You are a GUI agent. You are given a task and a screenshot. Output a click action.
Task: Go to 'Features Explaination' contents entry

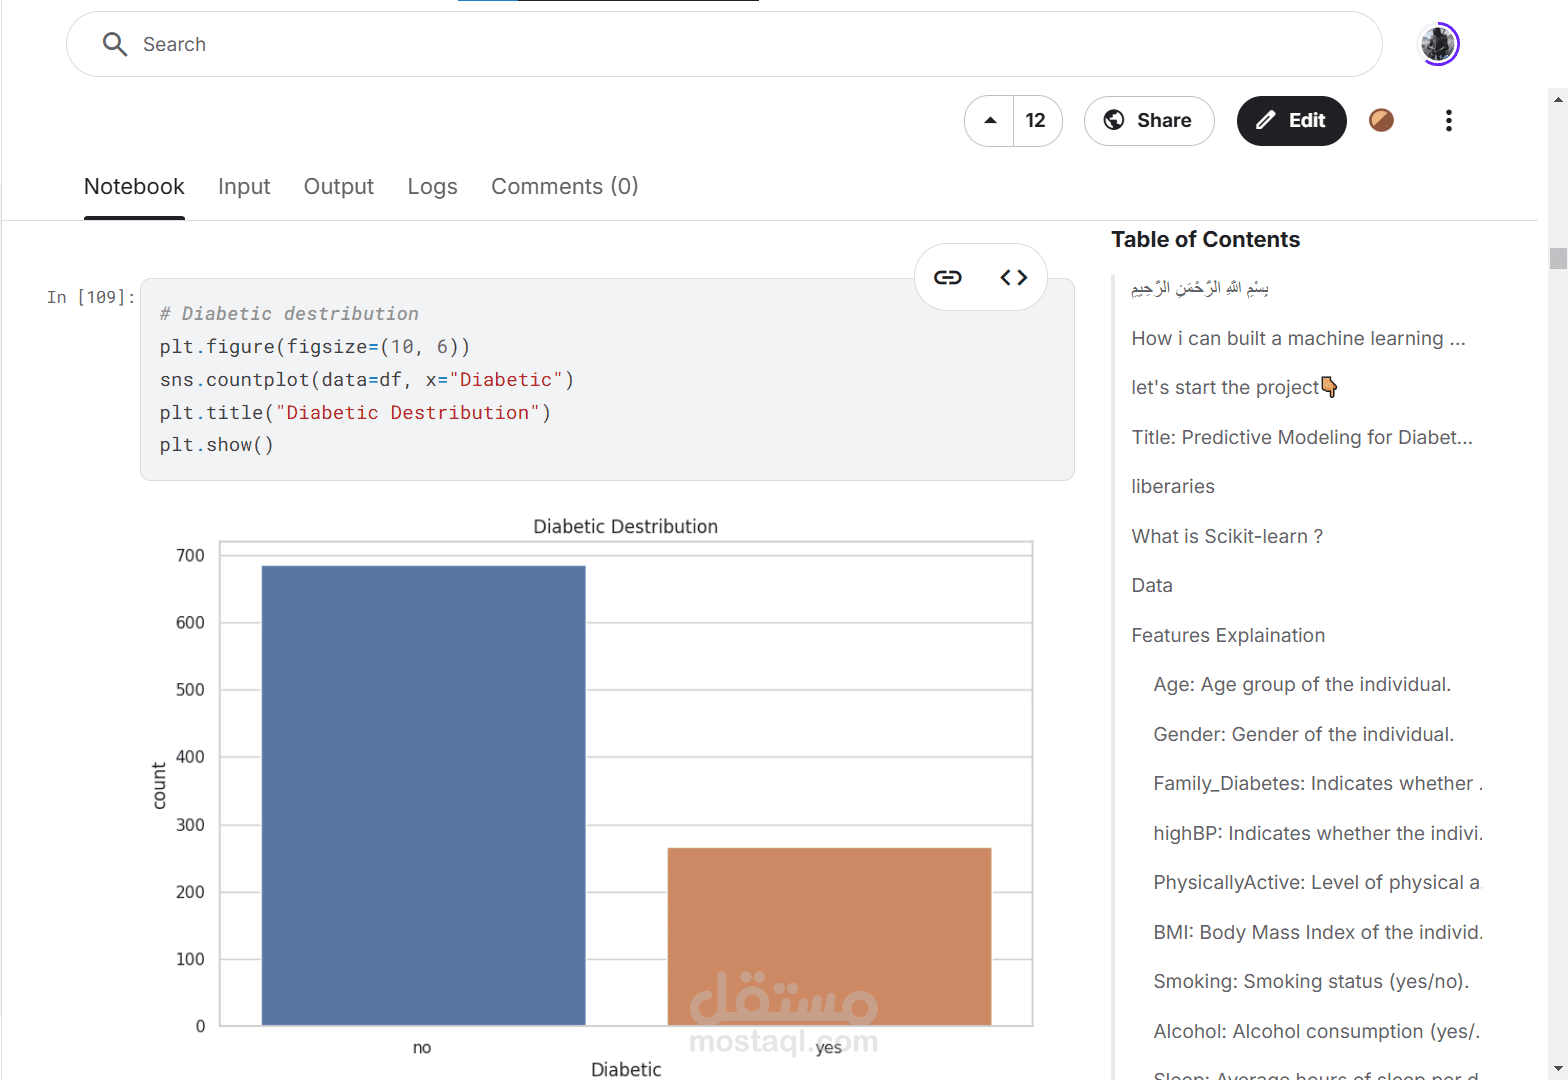(1228, 635)
